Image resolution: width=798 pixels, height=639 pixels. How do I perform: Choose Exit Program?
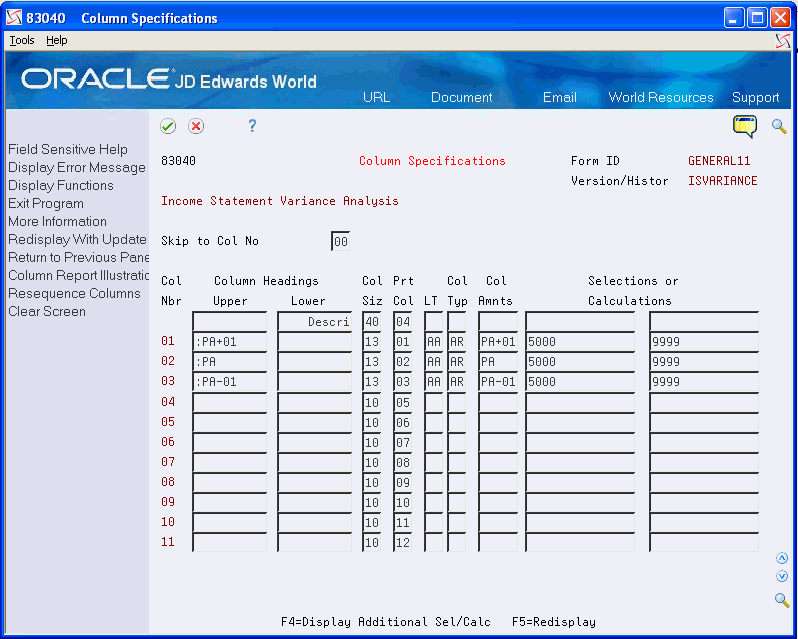click(x=46, y=204)
